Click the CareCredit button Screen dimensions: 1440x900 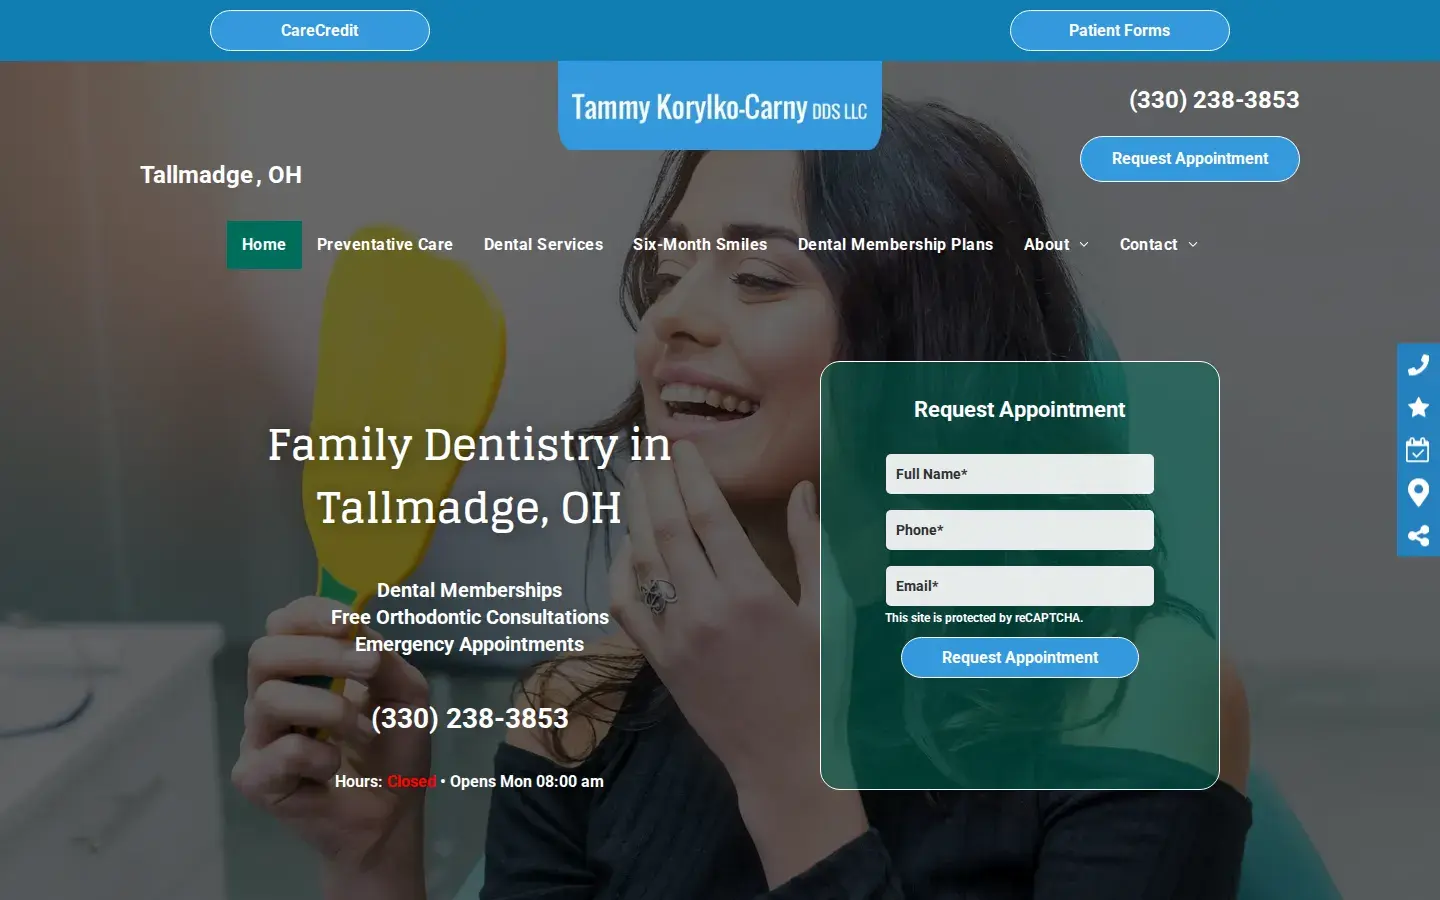click(320, 30)
